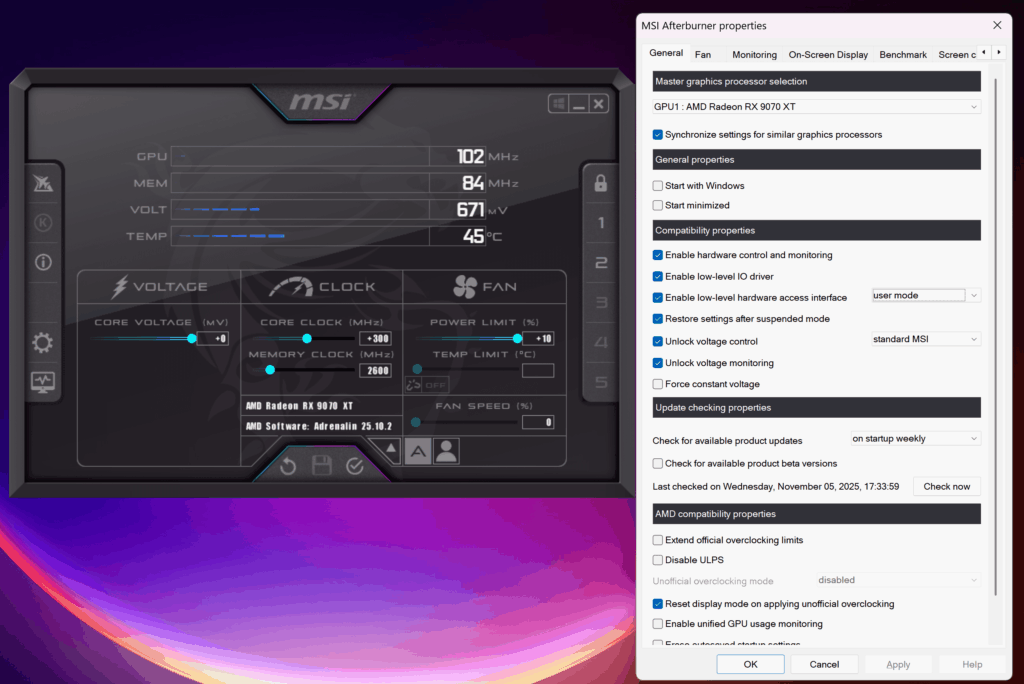Click the OK button
Image resolution: width=1024 pixels, height=684 pixels.
(x=750, y=664)
